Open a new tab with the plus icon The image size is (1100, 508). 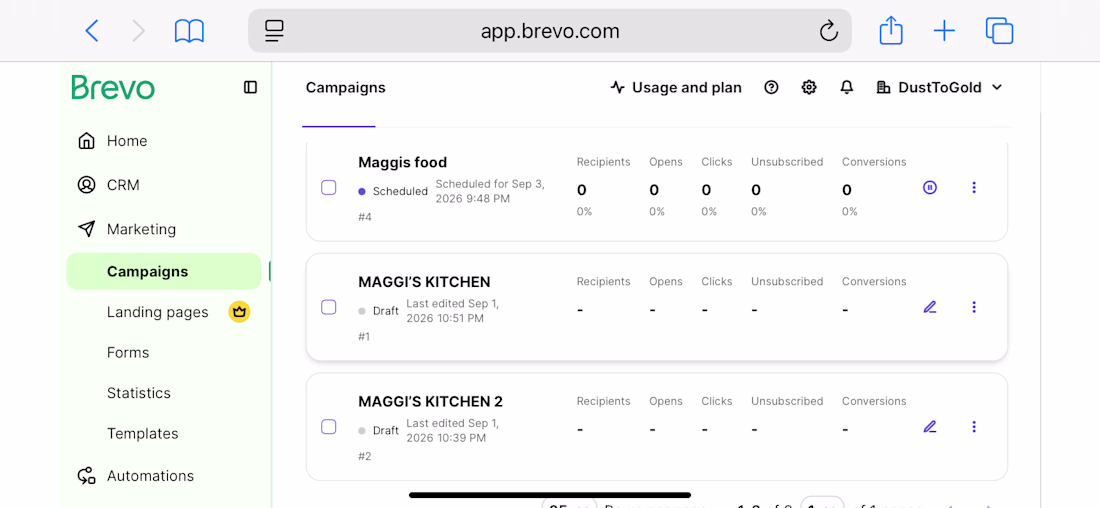(x=944, y=31)
